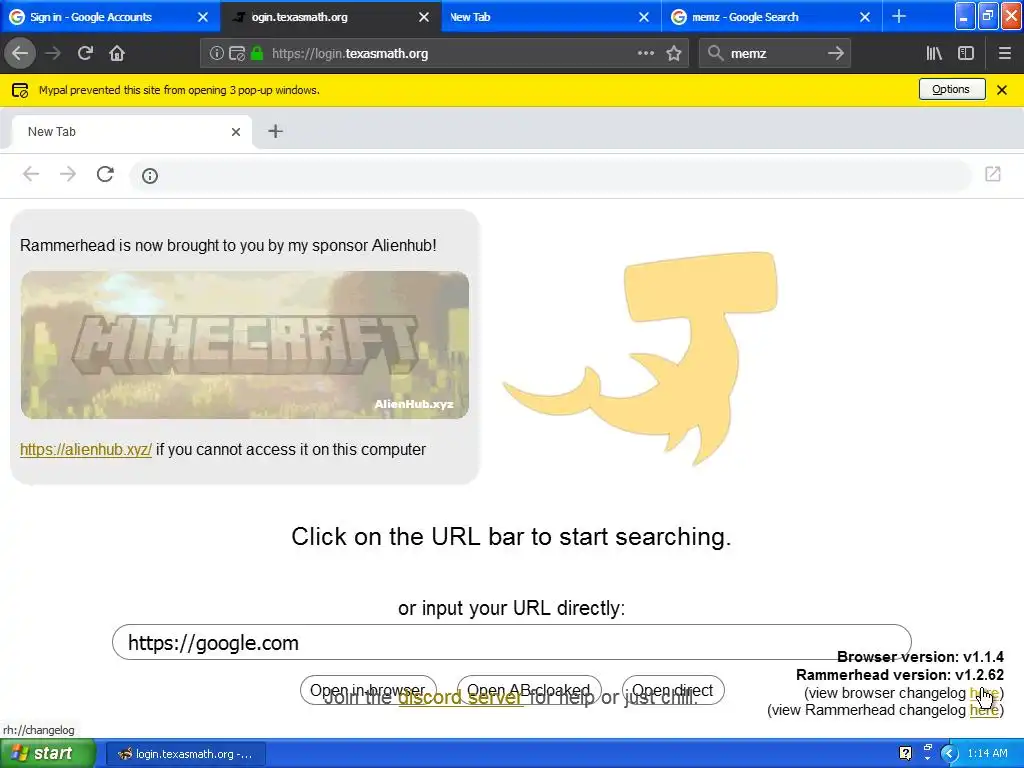Submit the memz search with arrow
Viewport: 1024px width, 768px height.
coord(836,54)
